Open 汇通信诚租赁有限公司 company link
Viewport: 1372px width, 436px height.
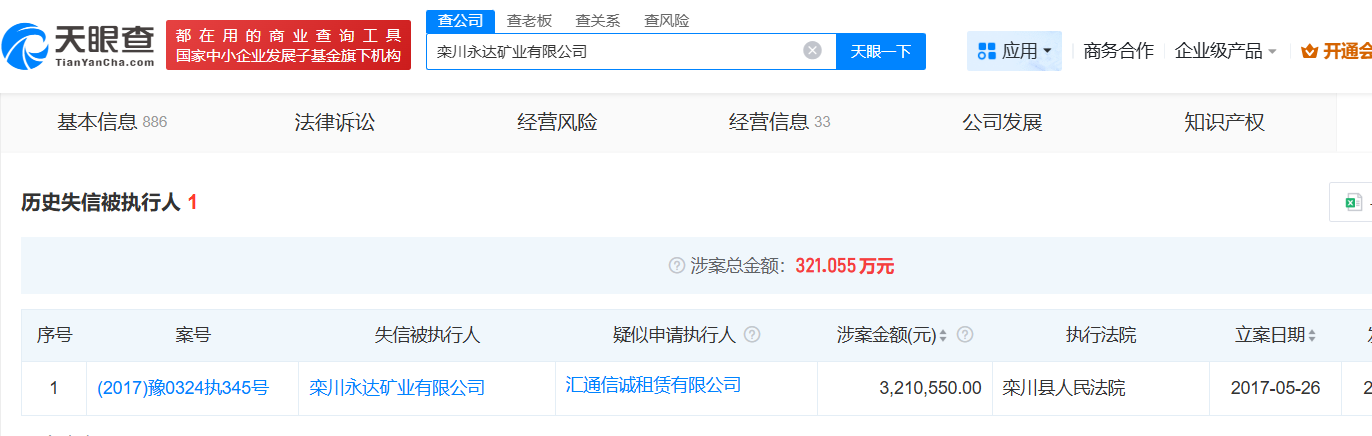653,385
